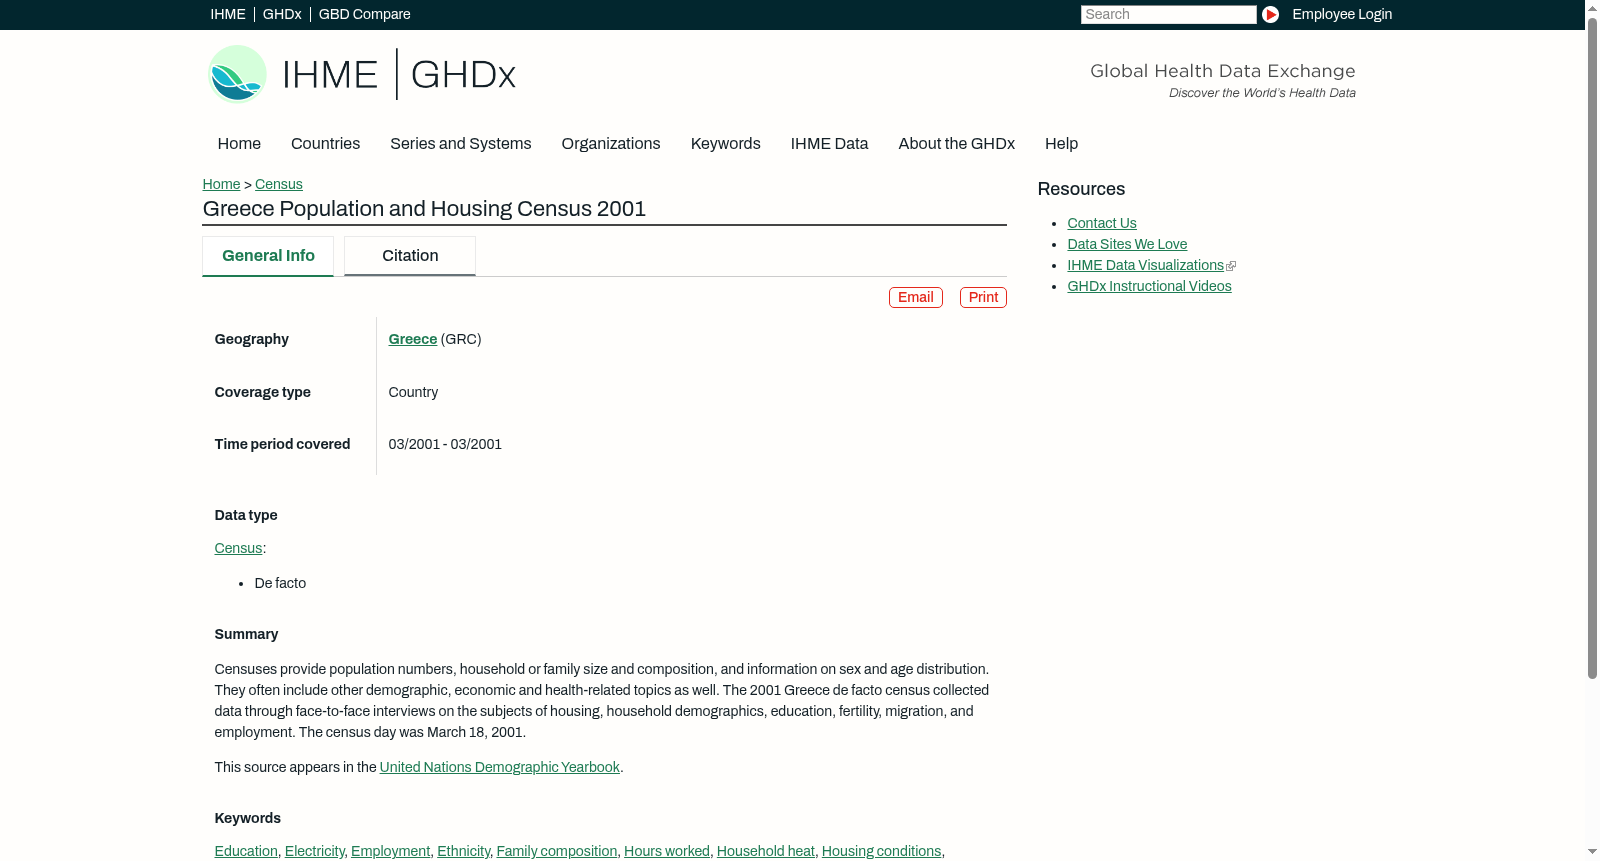Click the external link icon after IHME Data Visualizations

point(1231,266)
